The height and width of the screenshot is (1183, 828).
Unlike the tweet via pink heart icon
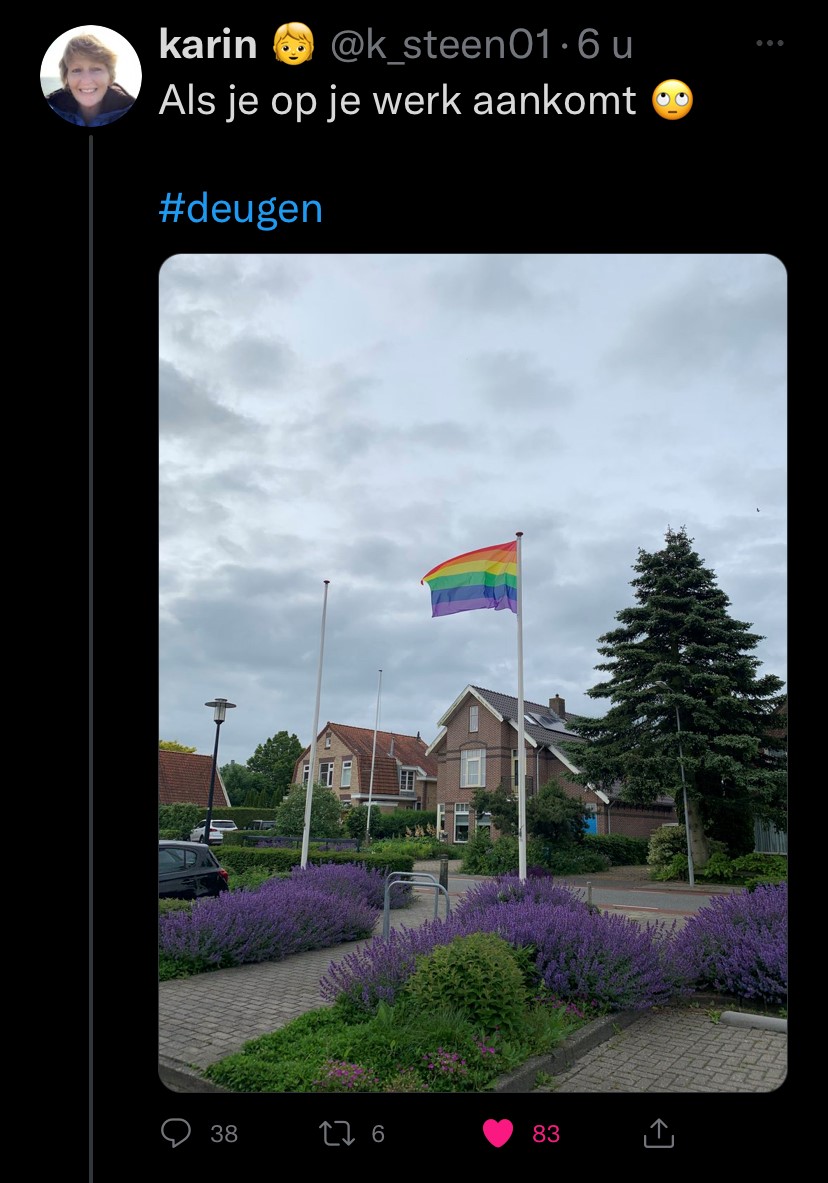click(498, 1133)
